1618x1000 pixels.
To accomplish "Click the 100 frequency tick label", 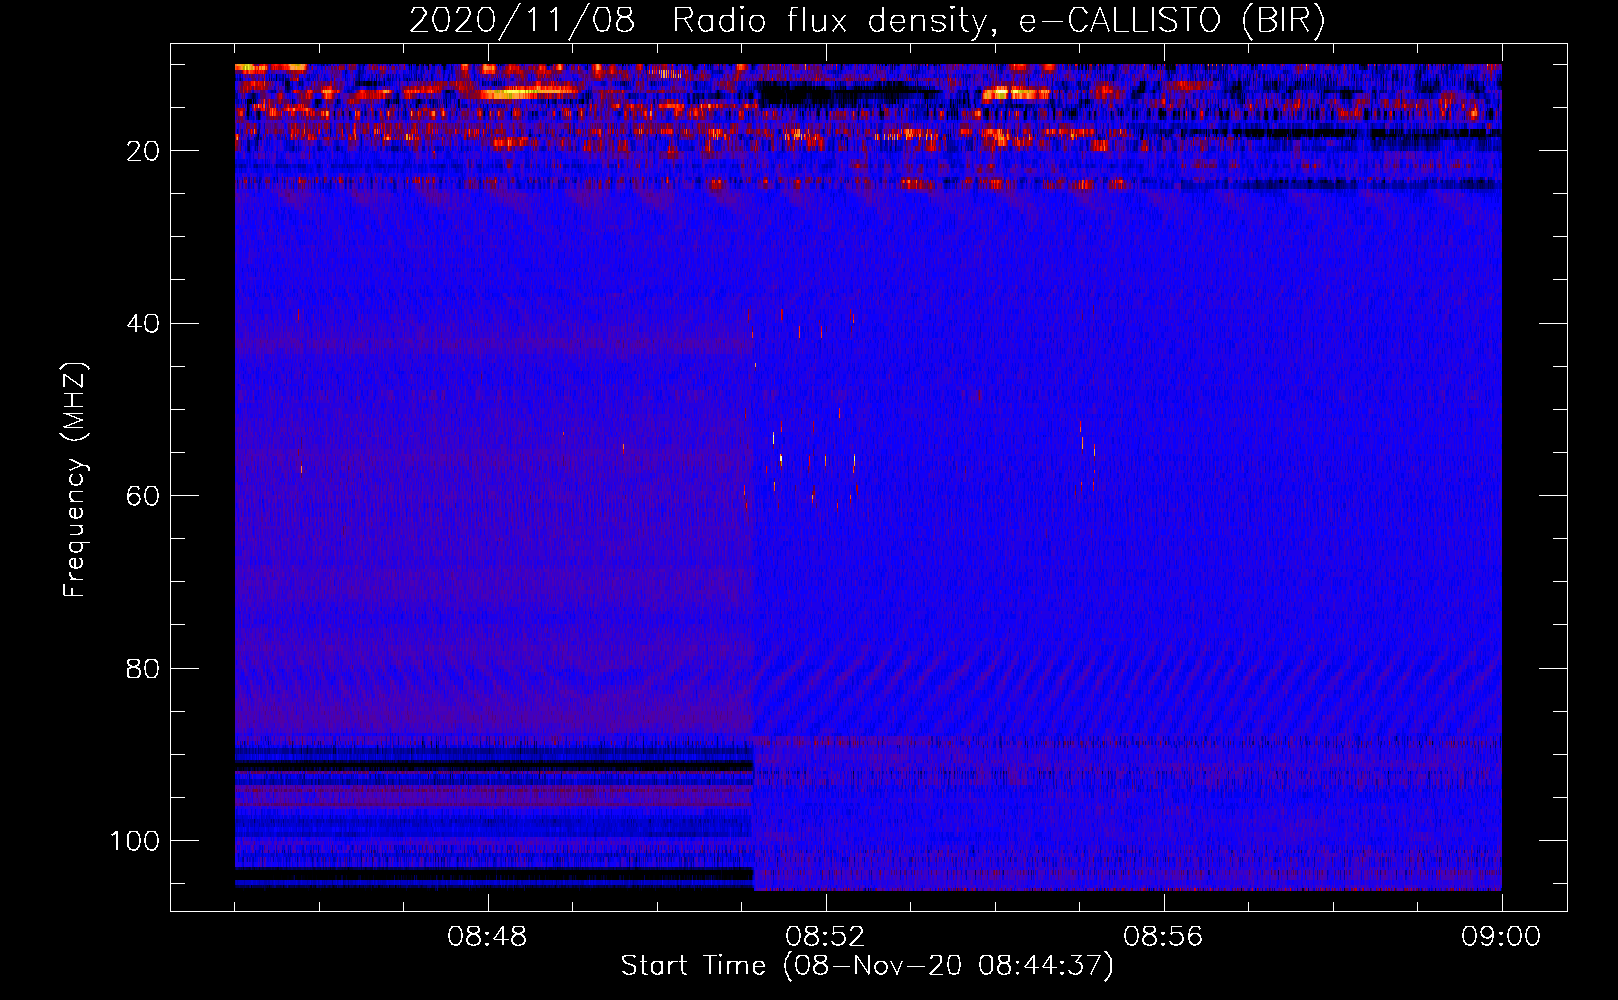I will (135, 841).
